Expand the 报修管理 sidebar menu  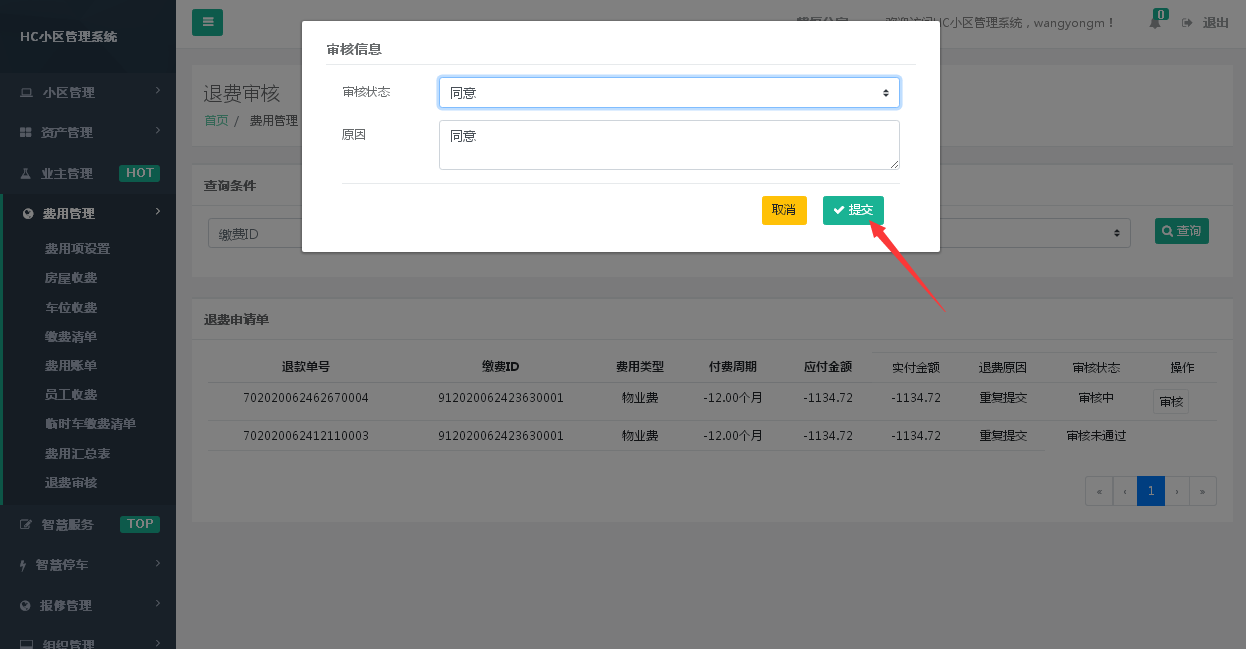88,605
